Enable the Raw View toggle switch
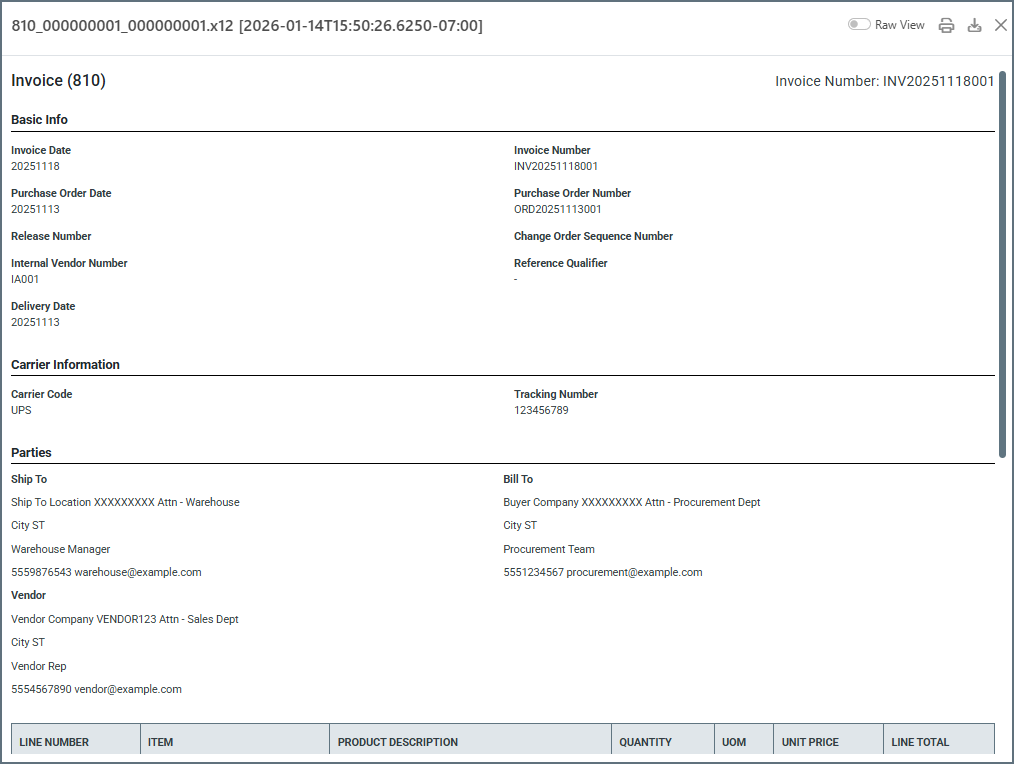1014x764 pixels. click(x=859, y=25)
